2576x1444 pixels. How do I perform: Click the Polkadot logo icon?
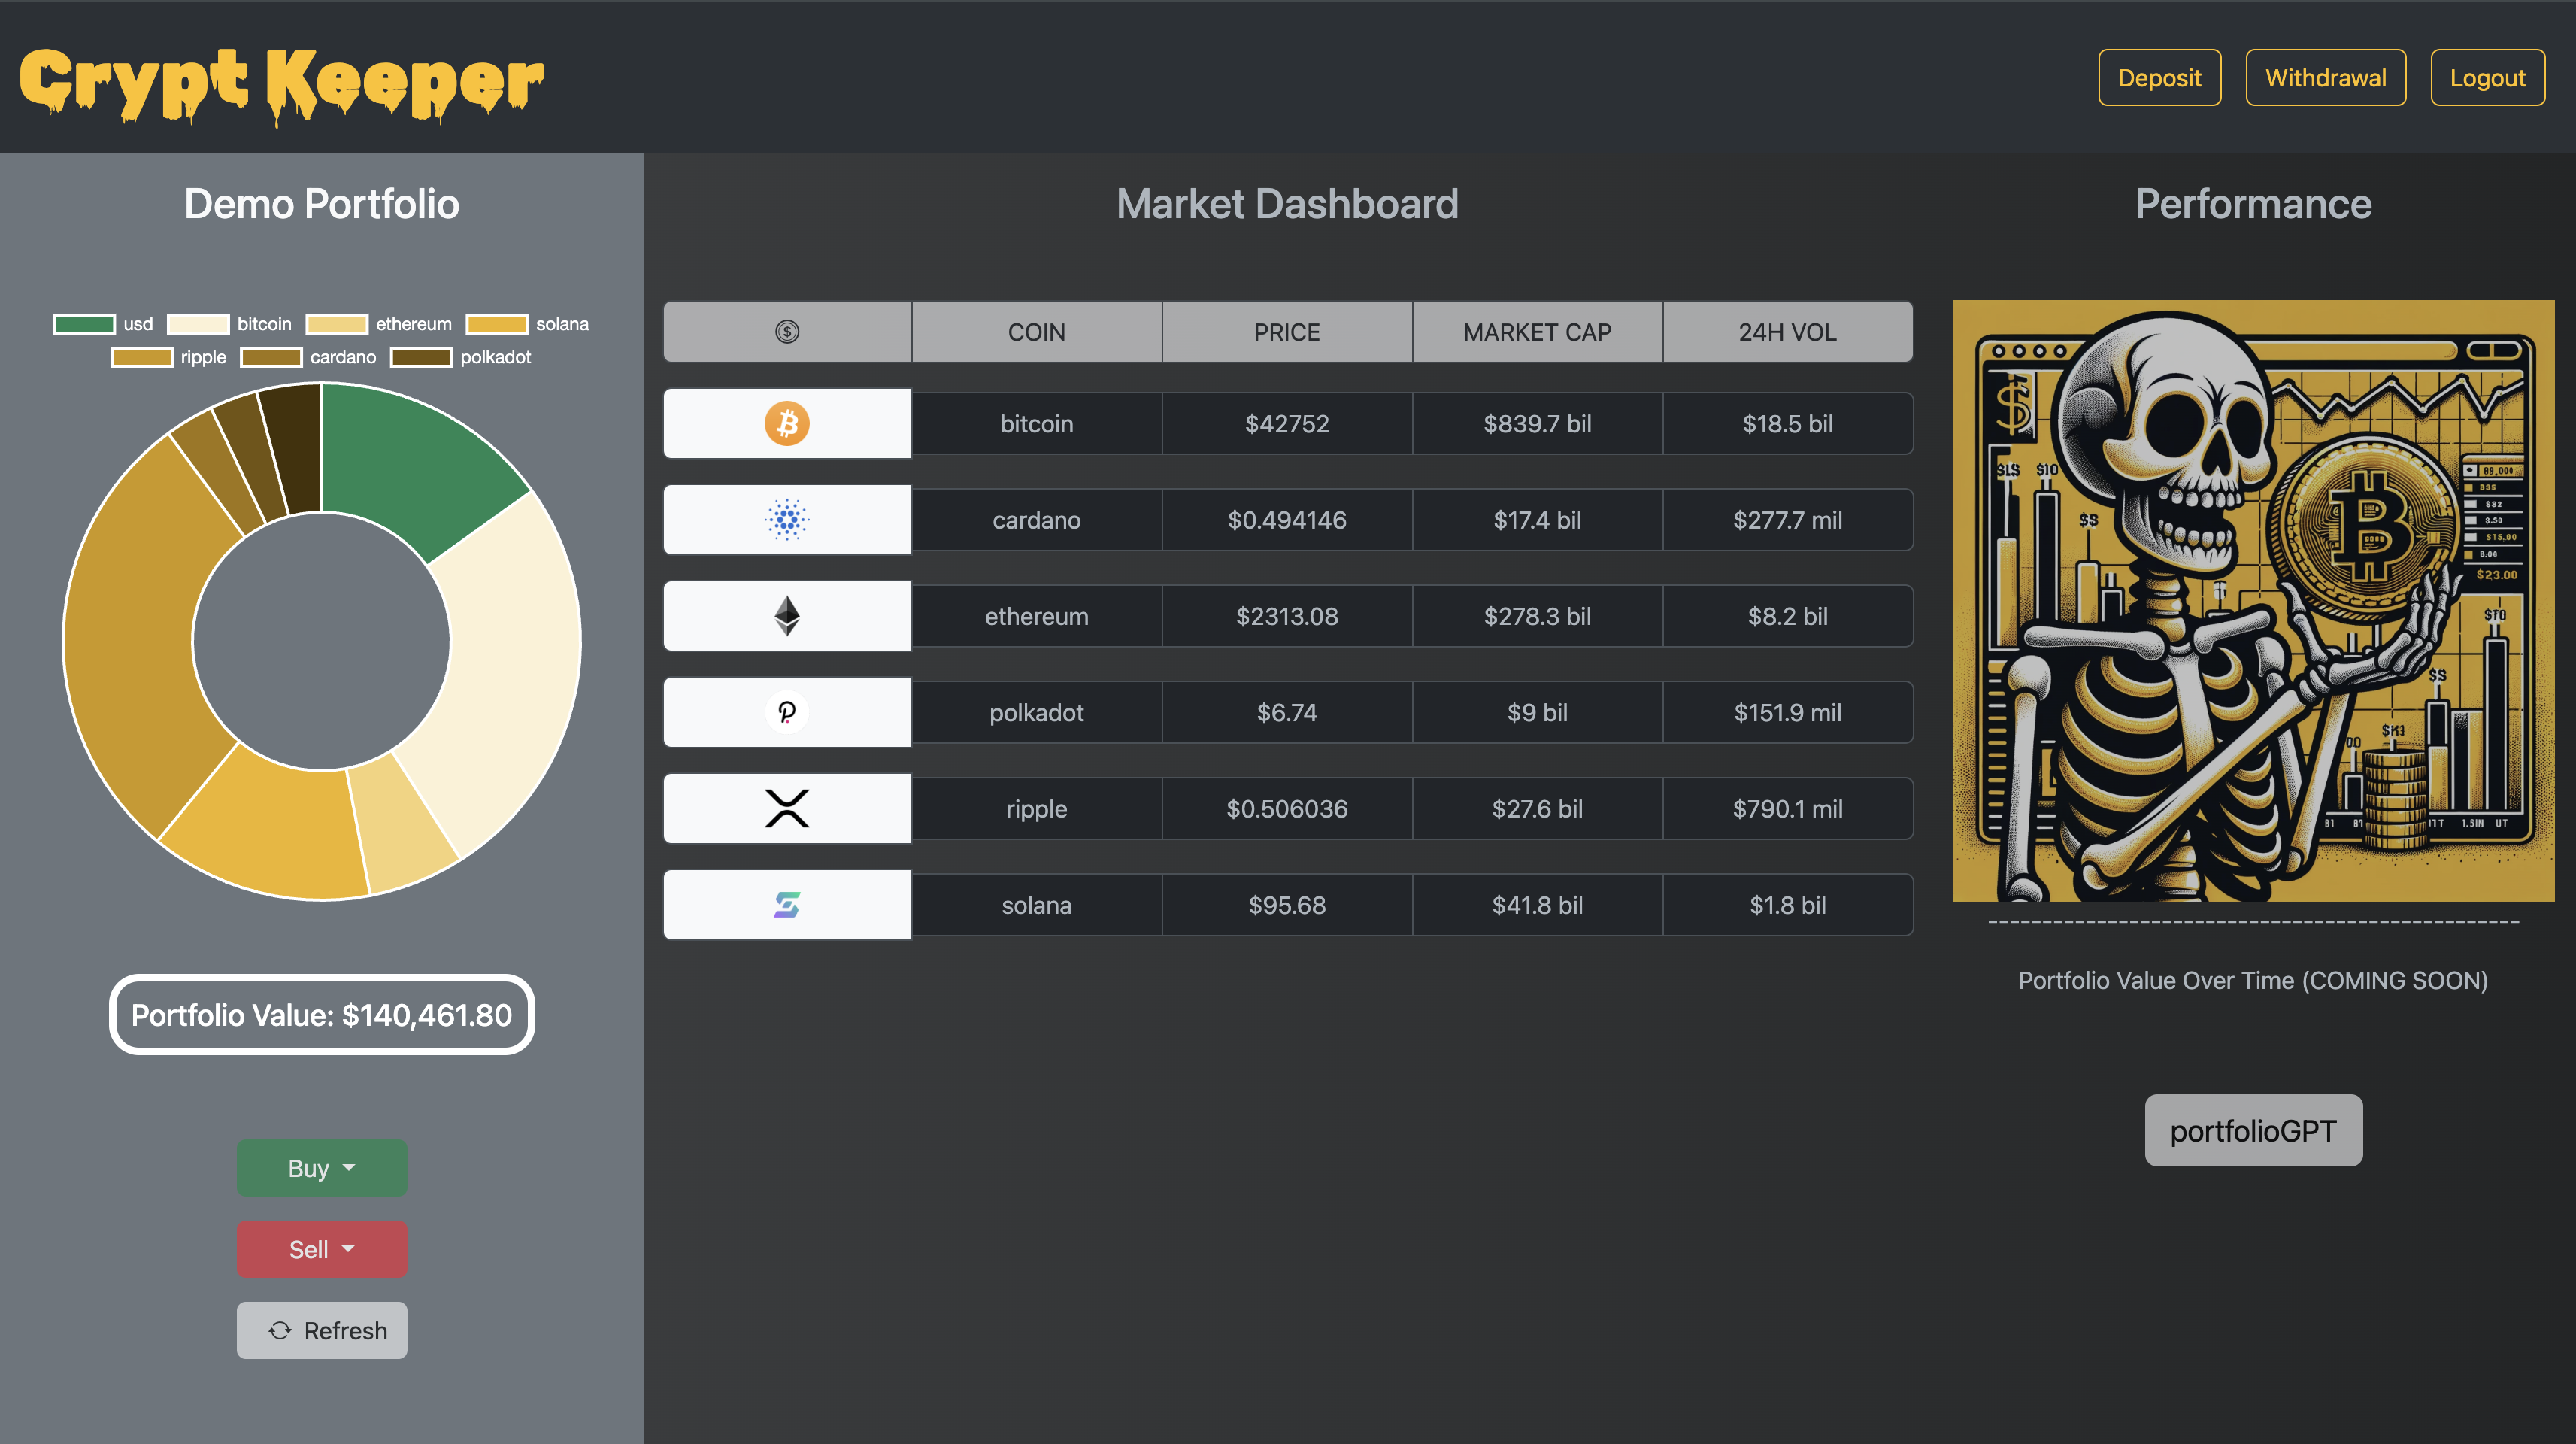(x=787, y=712)
